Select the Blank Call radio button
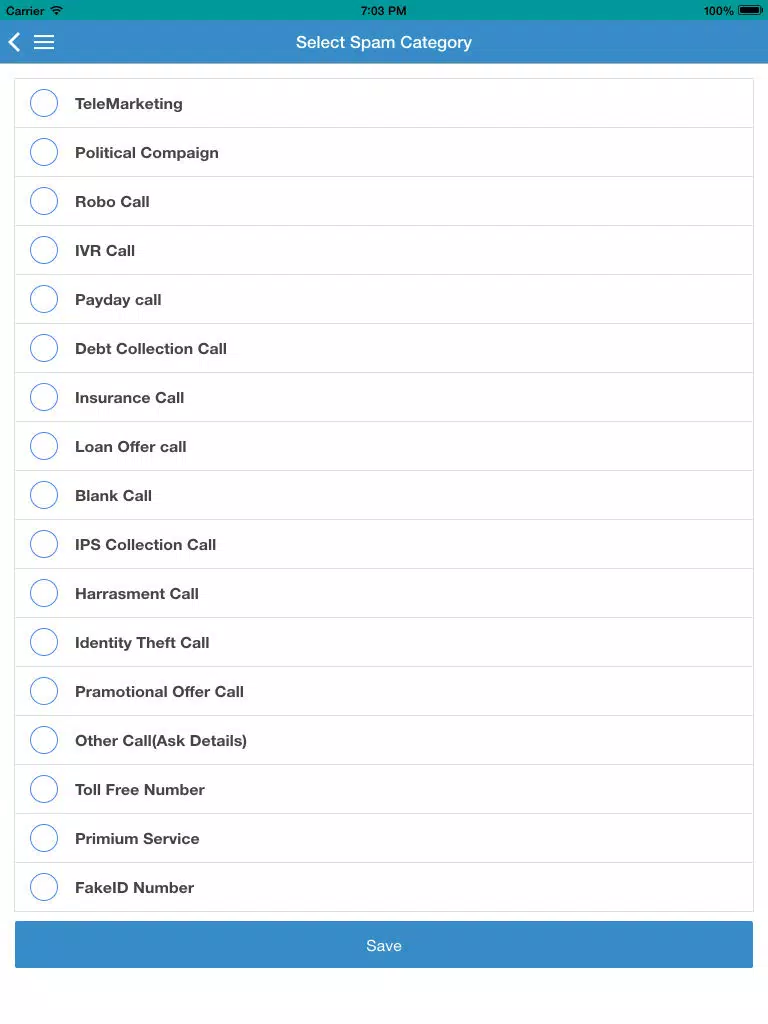The image size is (768, 1024). click(44, 495)
